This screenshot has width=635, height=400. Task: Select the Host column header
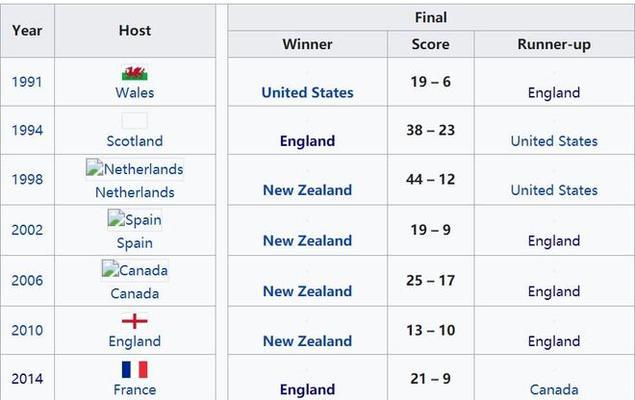click(135, 30)
